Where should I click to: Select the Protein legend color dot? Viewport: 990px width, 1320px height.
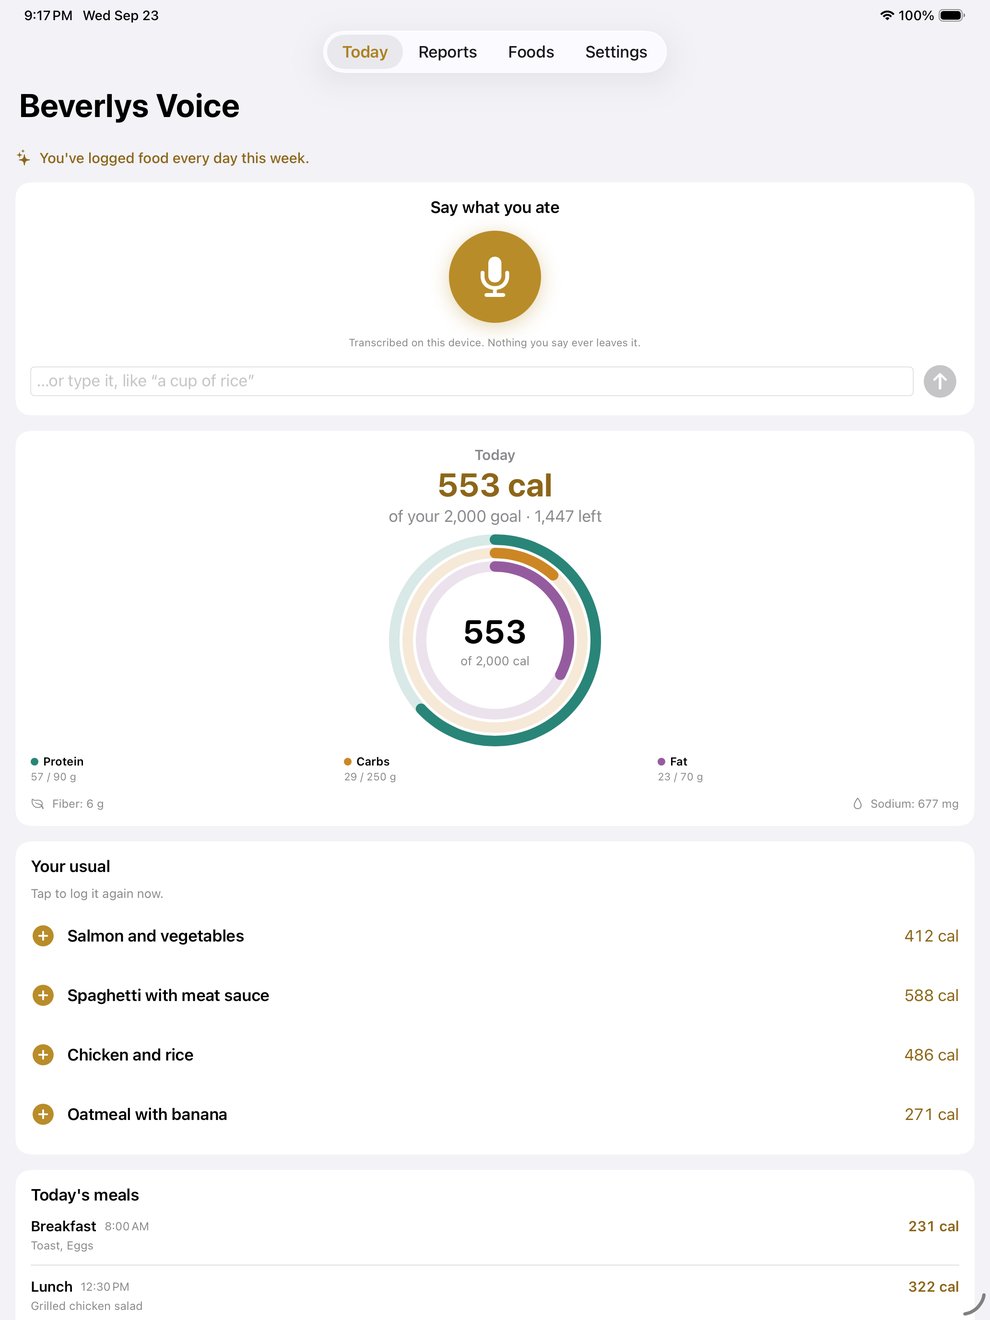coord(35,762)
